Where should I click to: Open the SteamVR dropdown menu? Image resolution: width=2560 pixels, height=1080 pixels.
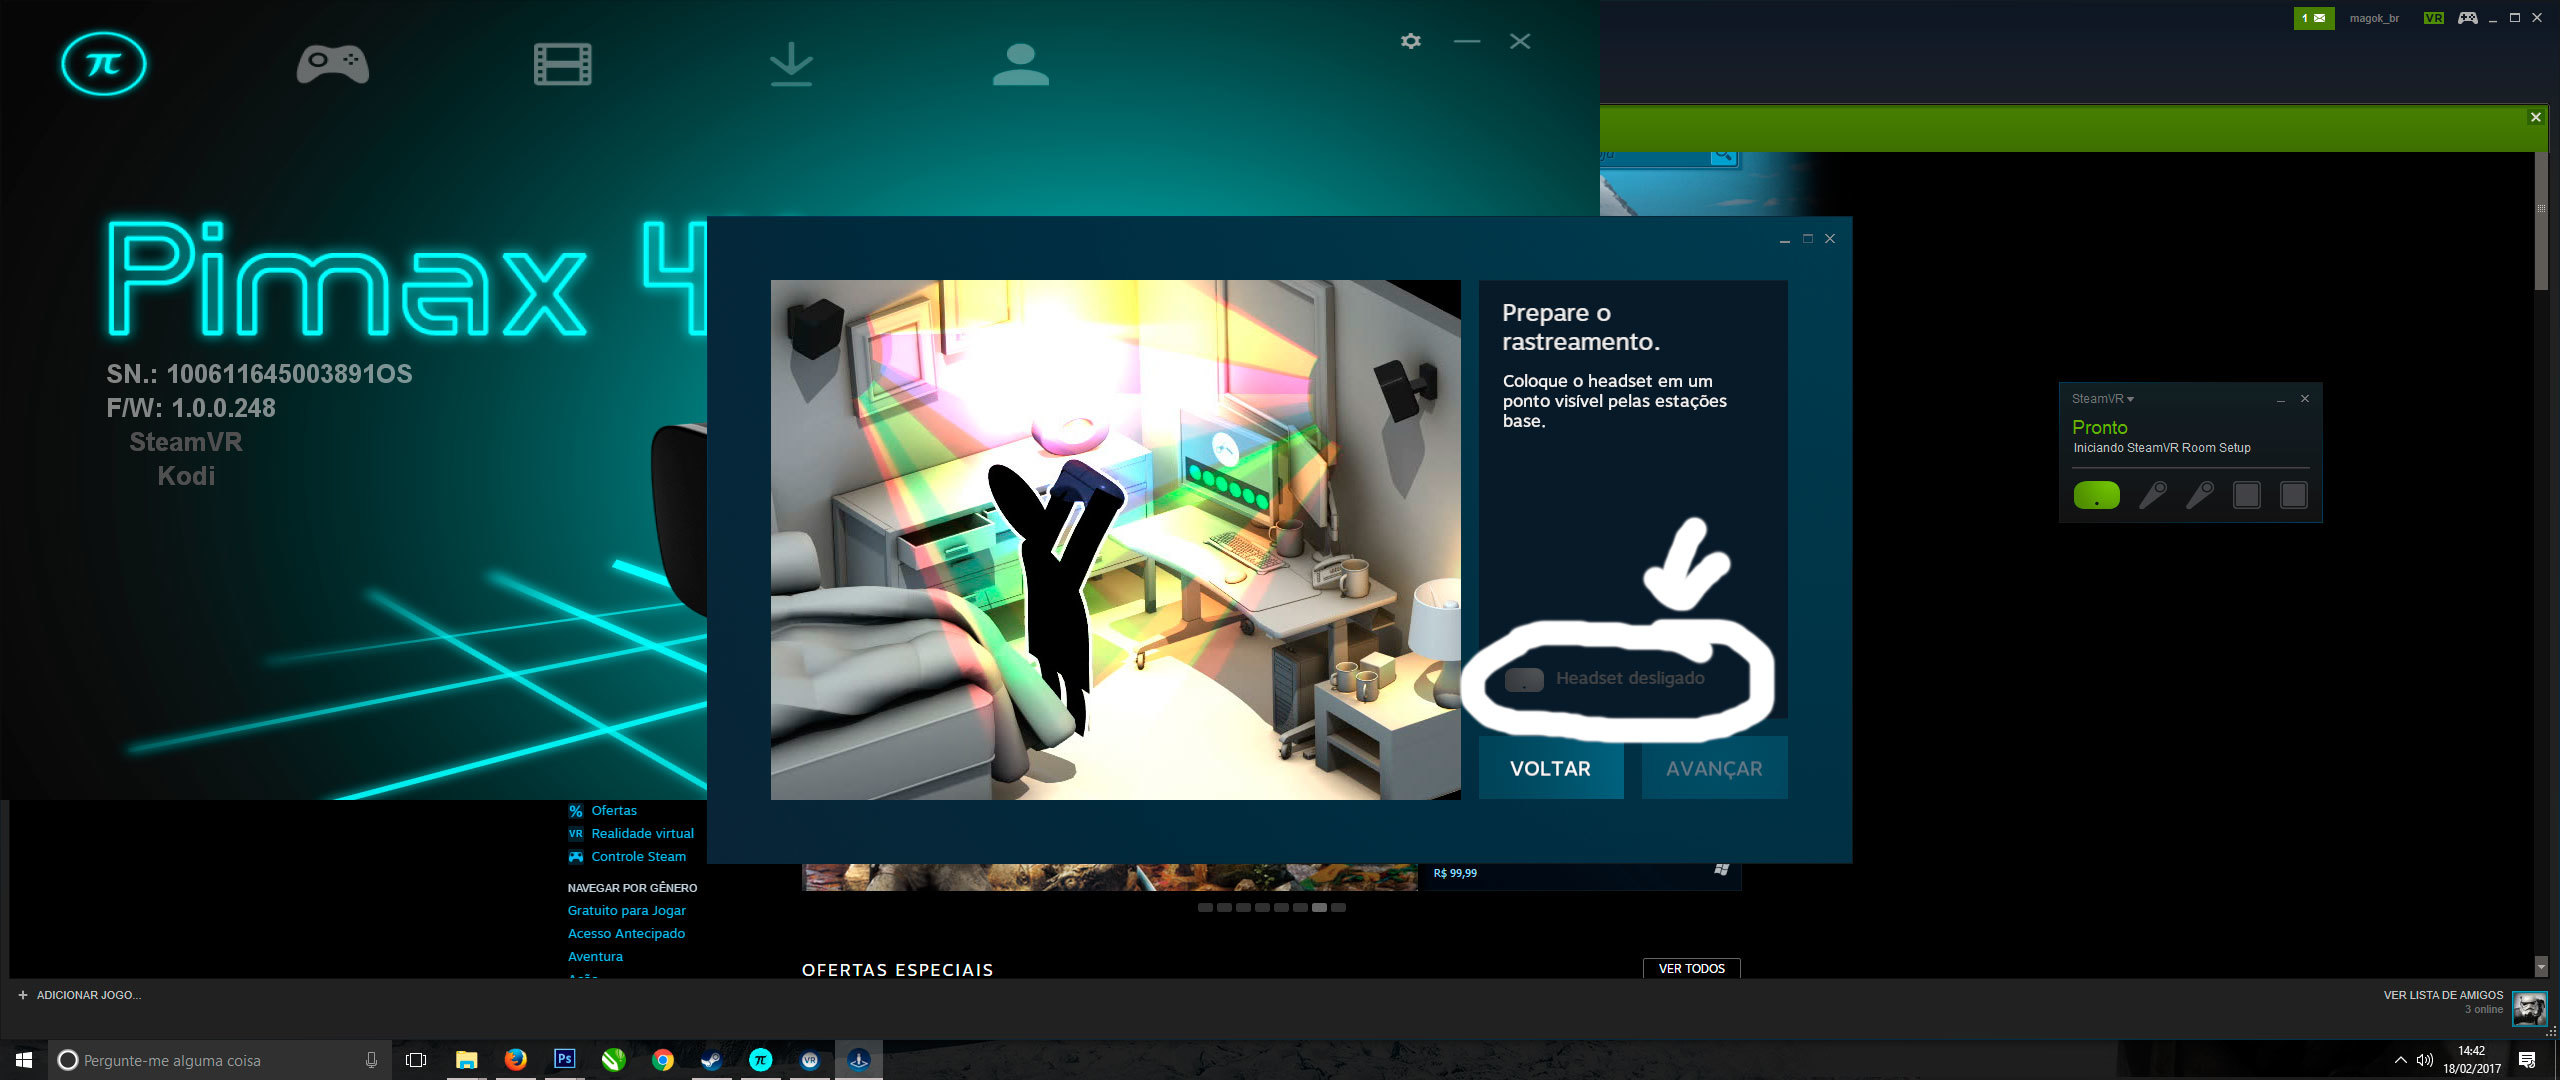pos(2102,399)
